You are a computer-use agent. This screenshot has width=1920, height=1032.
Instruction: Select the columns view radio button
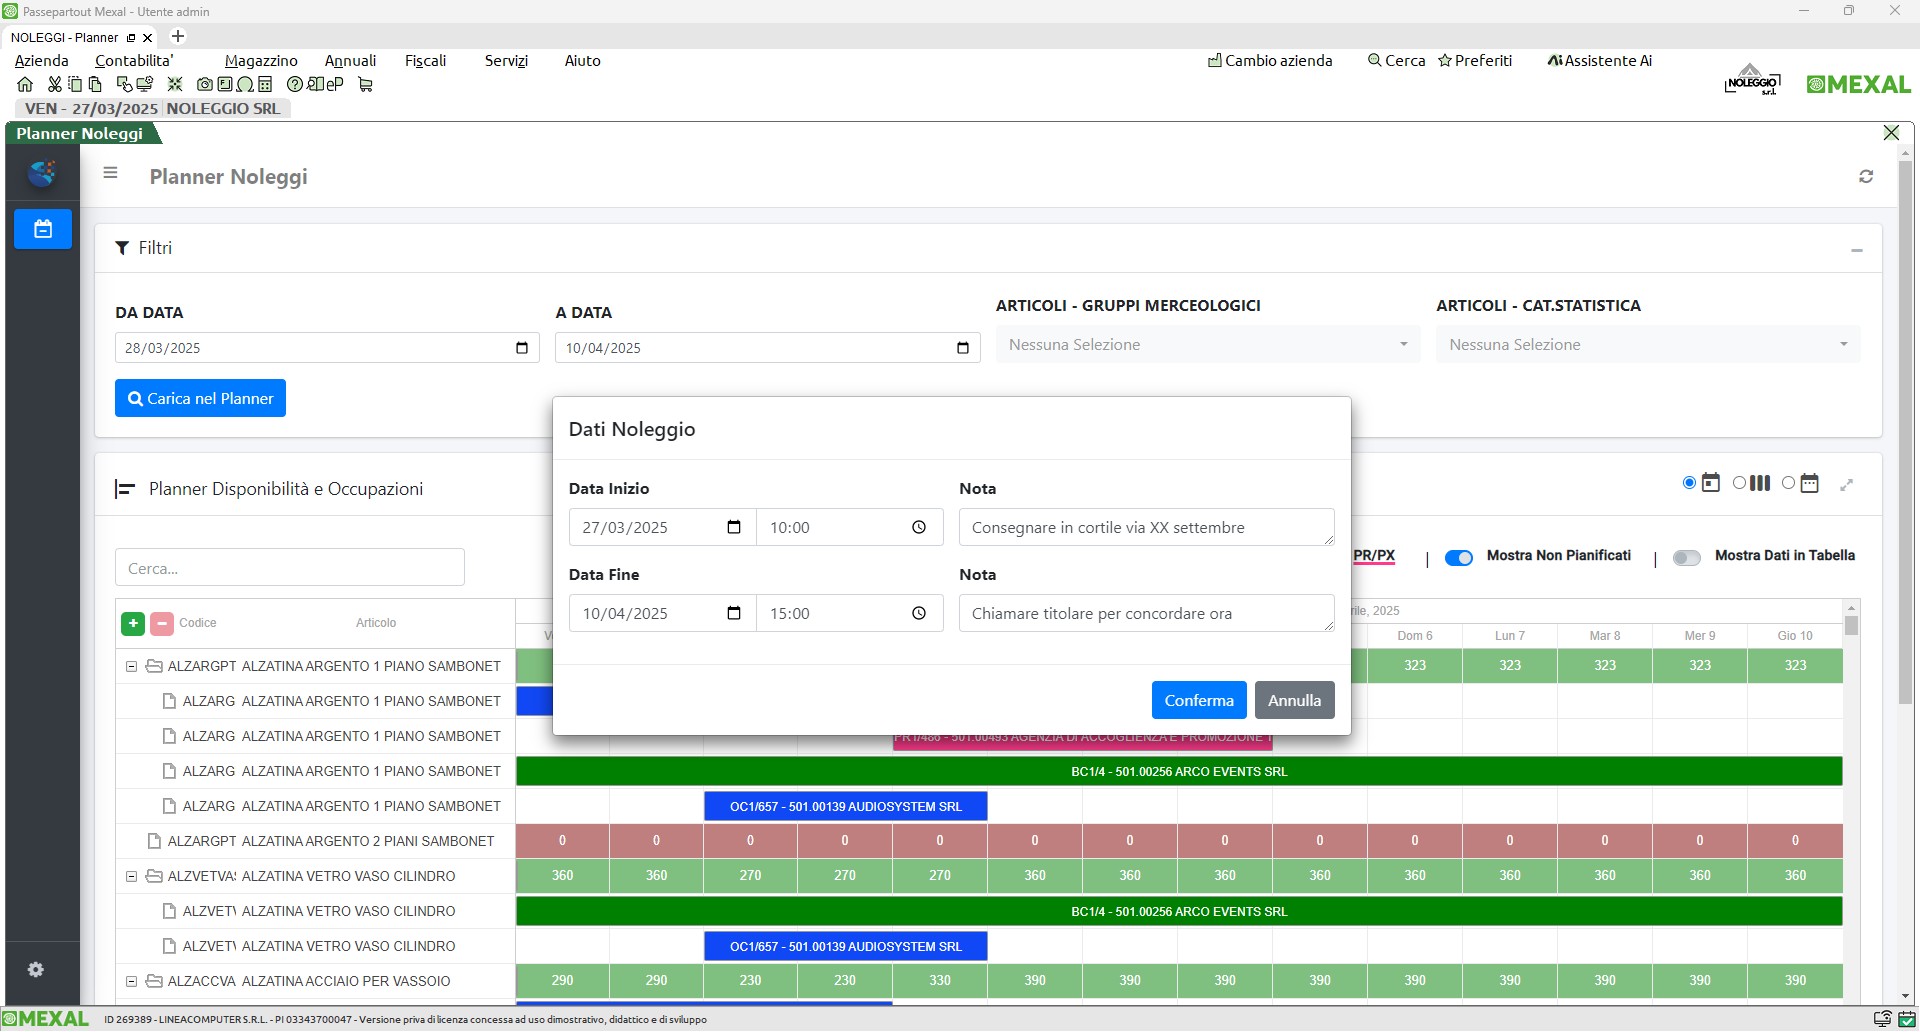(1739, 484)
